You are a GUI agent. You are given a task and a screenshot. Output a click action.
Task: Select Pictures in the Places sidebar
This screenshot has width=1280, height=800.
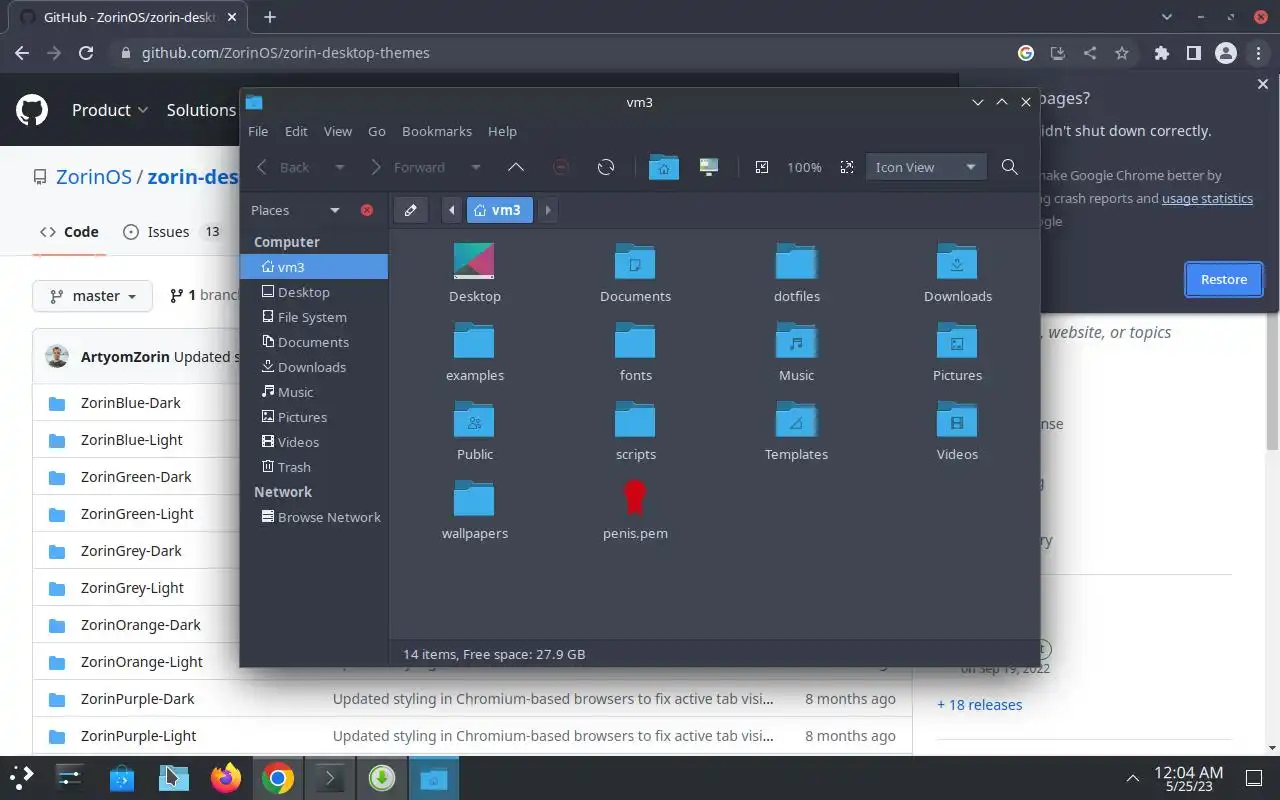point(314,417)
